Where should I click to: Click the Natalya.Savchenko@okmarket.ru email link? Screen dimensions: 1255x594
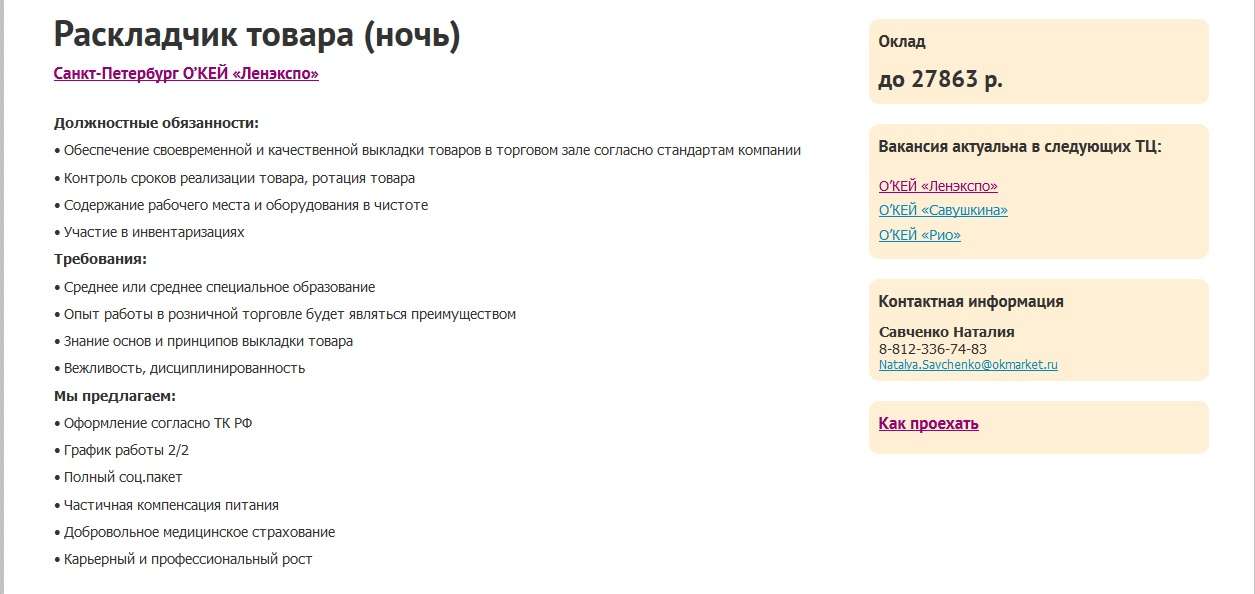pos(968,365)
